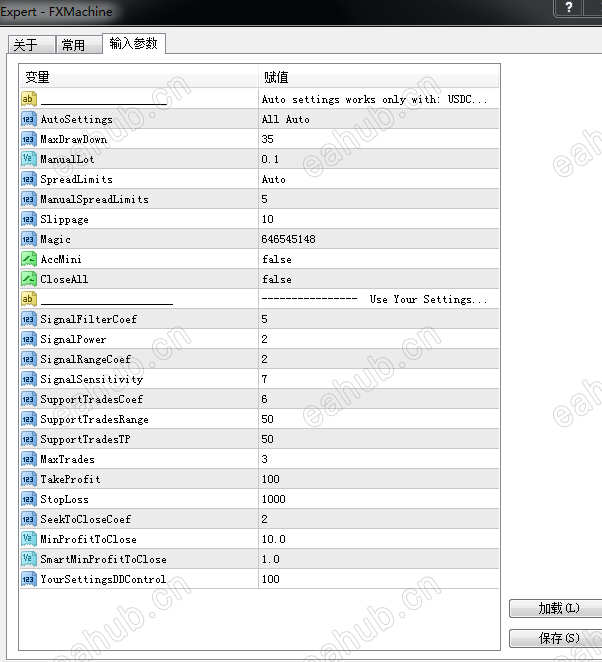Click the integer icon beside ManualSpreadLimits
The width and height of the screenshot is (602, 662).
29,199
